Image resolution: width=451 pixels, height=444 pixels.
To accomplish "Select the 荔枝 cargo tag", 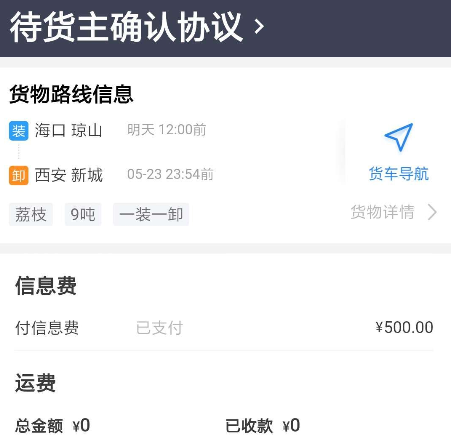I will pos(31,214).
